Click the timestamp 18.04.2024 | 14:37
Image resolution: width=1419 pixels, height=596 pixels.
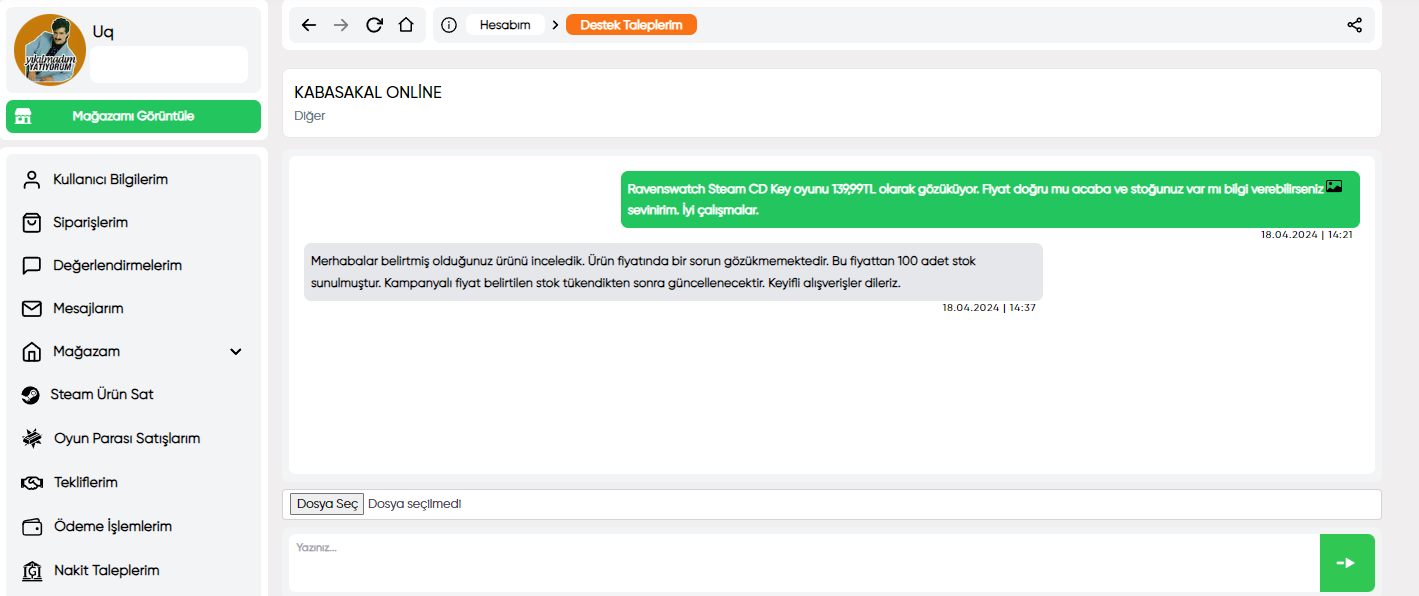(x=989, y=308)
